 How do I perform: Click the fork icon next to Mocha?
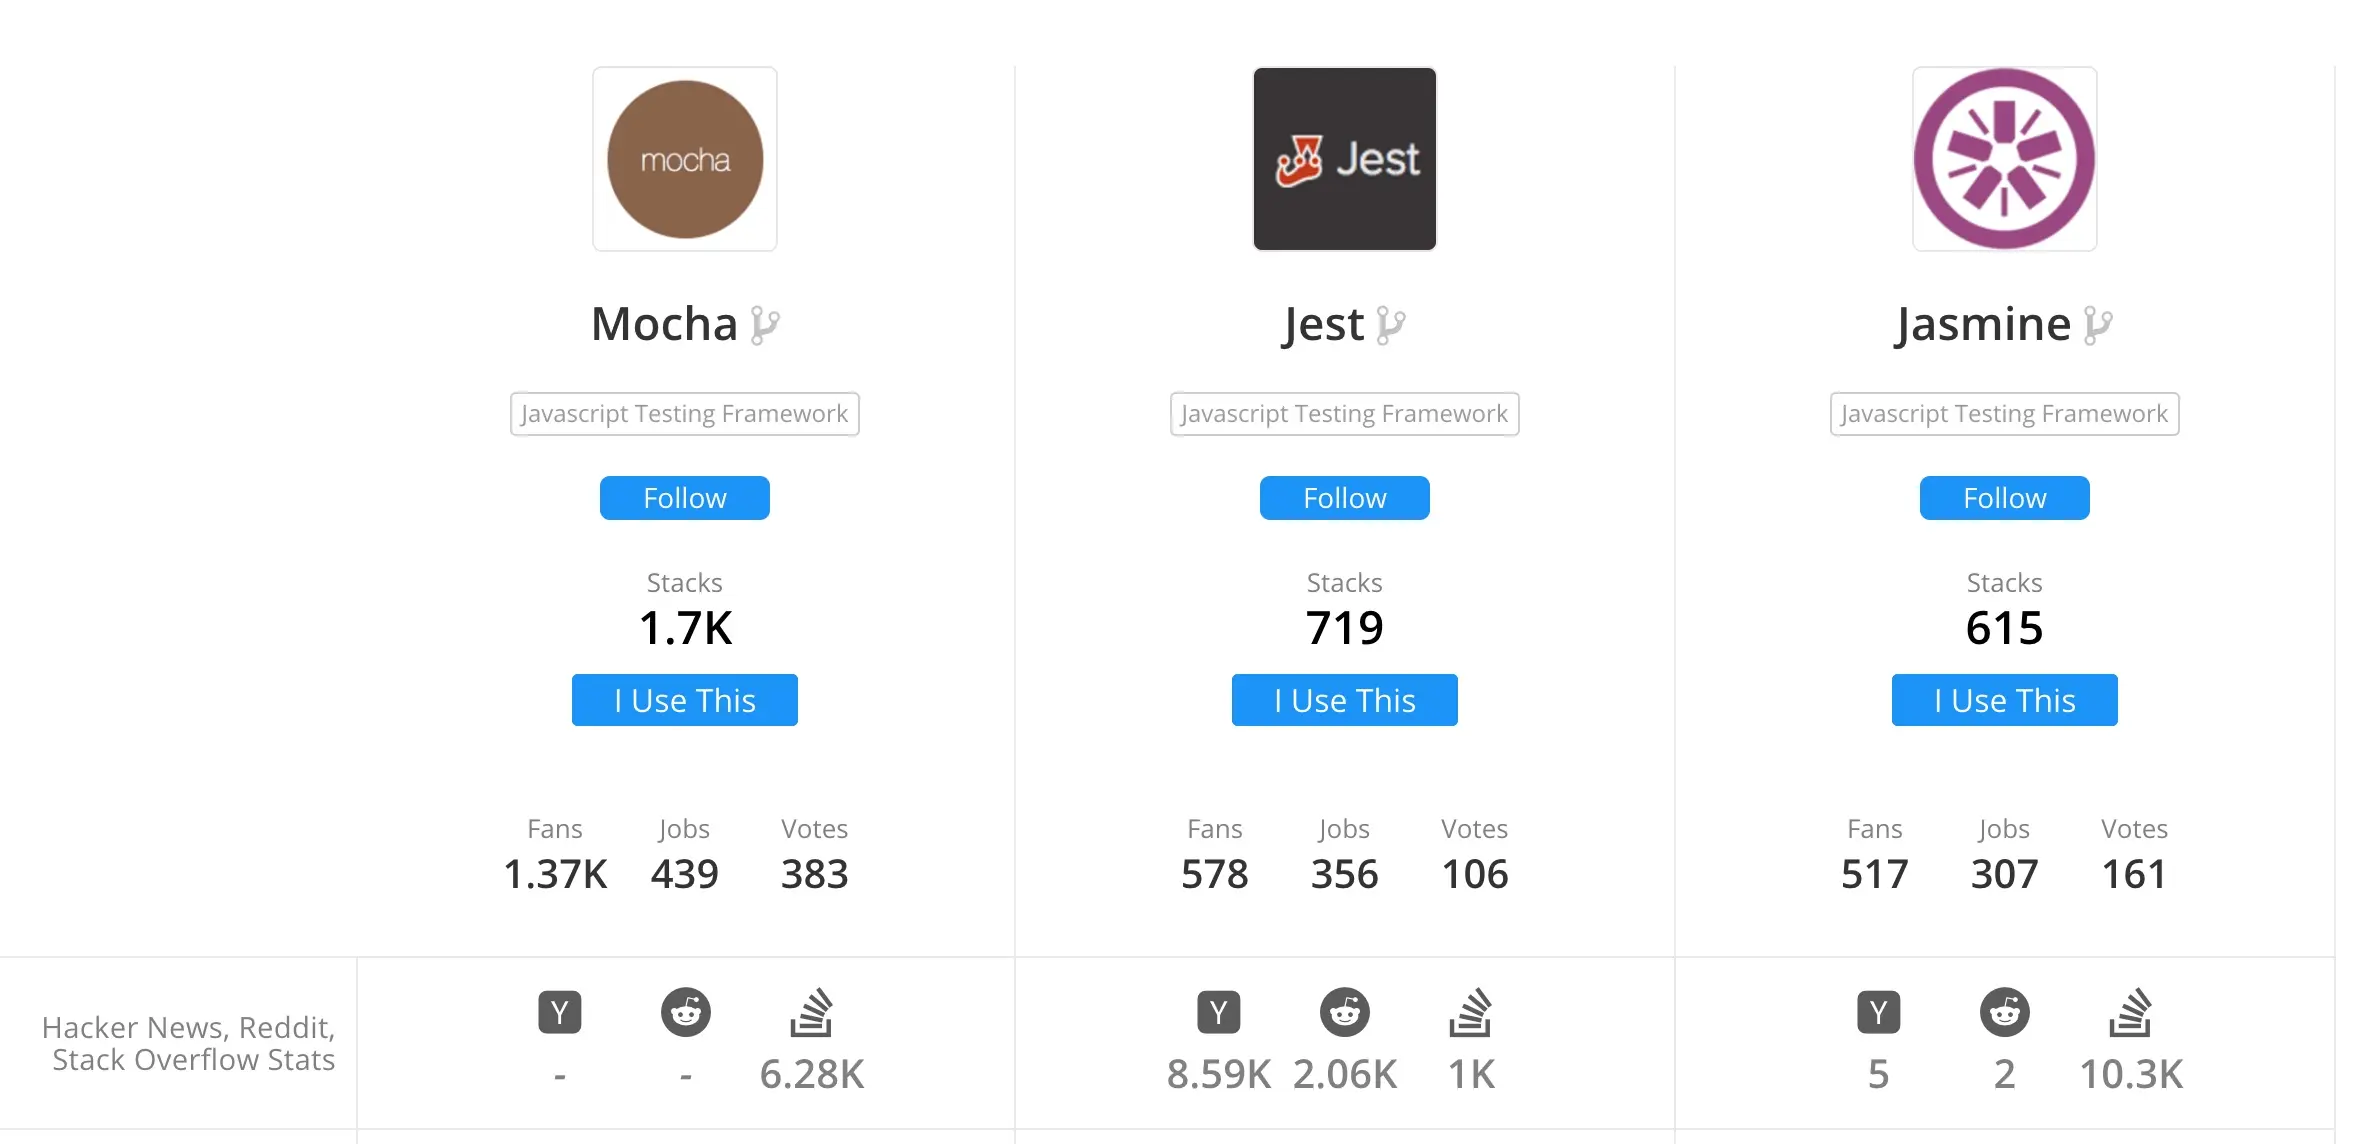pos(765,325)
